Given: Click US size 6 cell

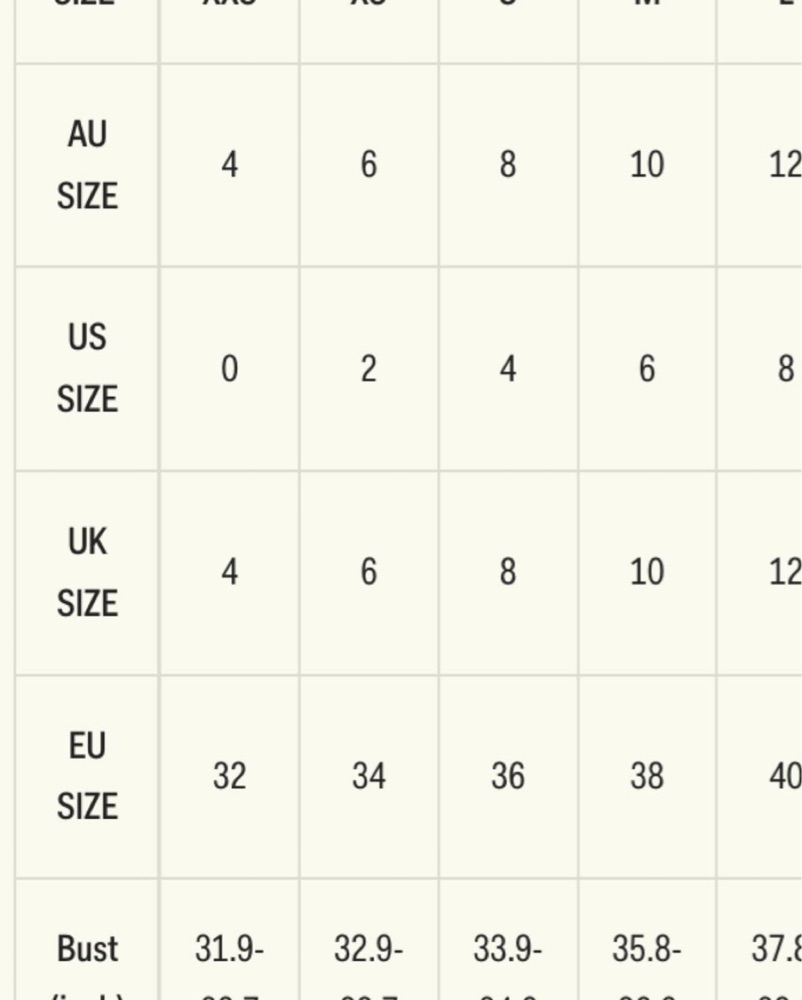Looking at the screenshot, I should 647,368.
